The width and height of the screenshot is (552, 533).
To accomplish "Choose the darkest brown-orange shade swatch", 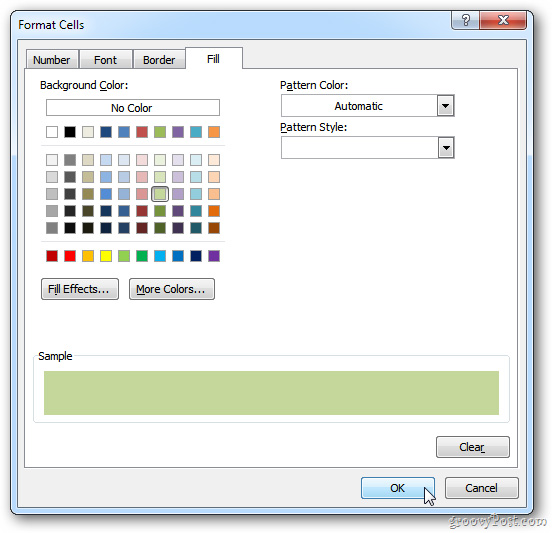I will (x=214, y=228).
